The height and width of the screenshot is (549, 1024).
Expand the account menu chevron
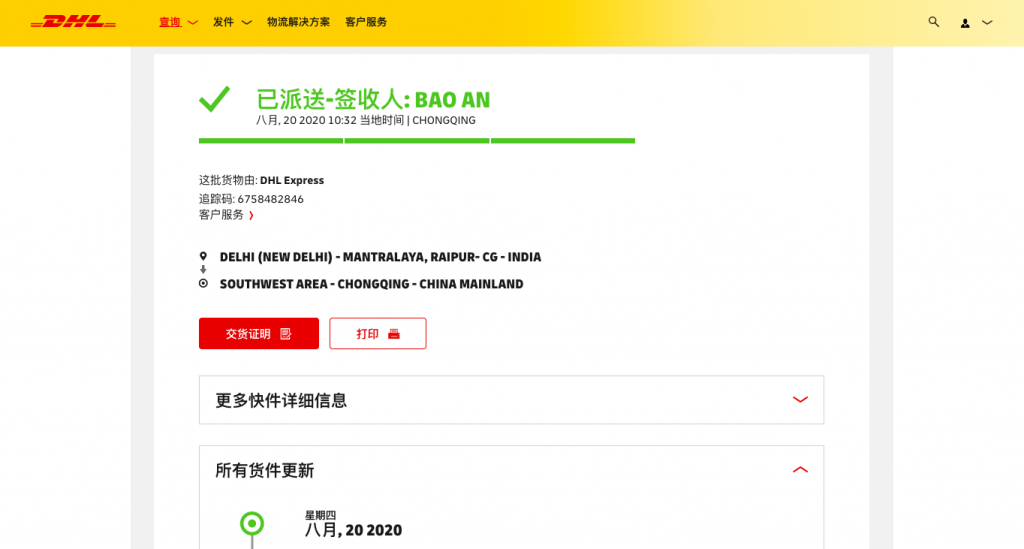tap(987, 22)
